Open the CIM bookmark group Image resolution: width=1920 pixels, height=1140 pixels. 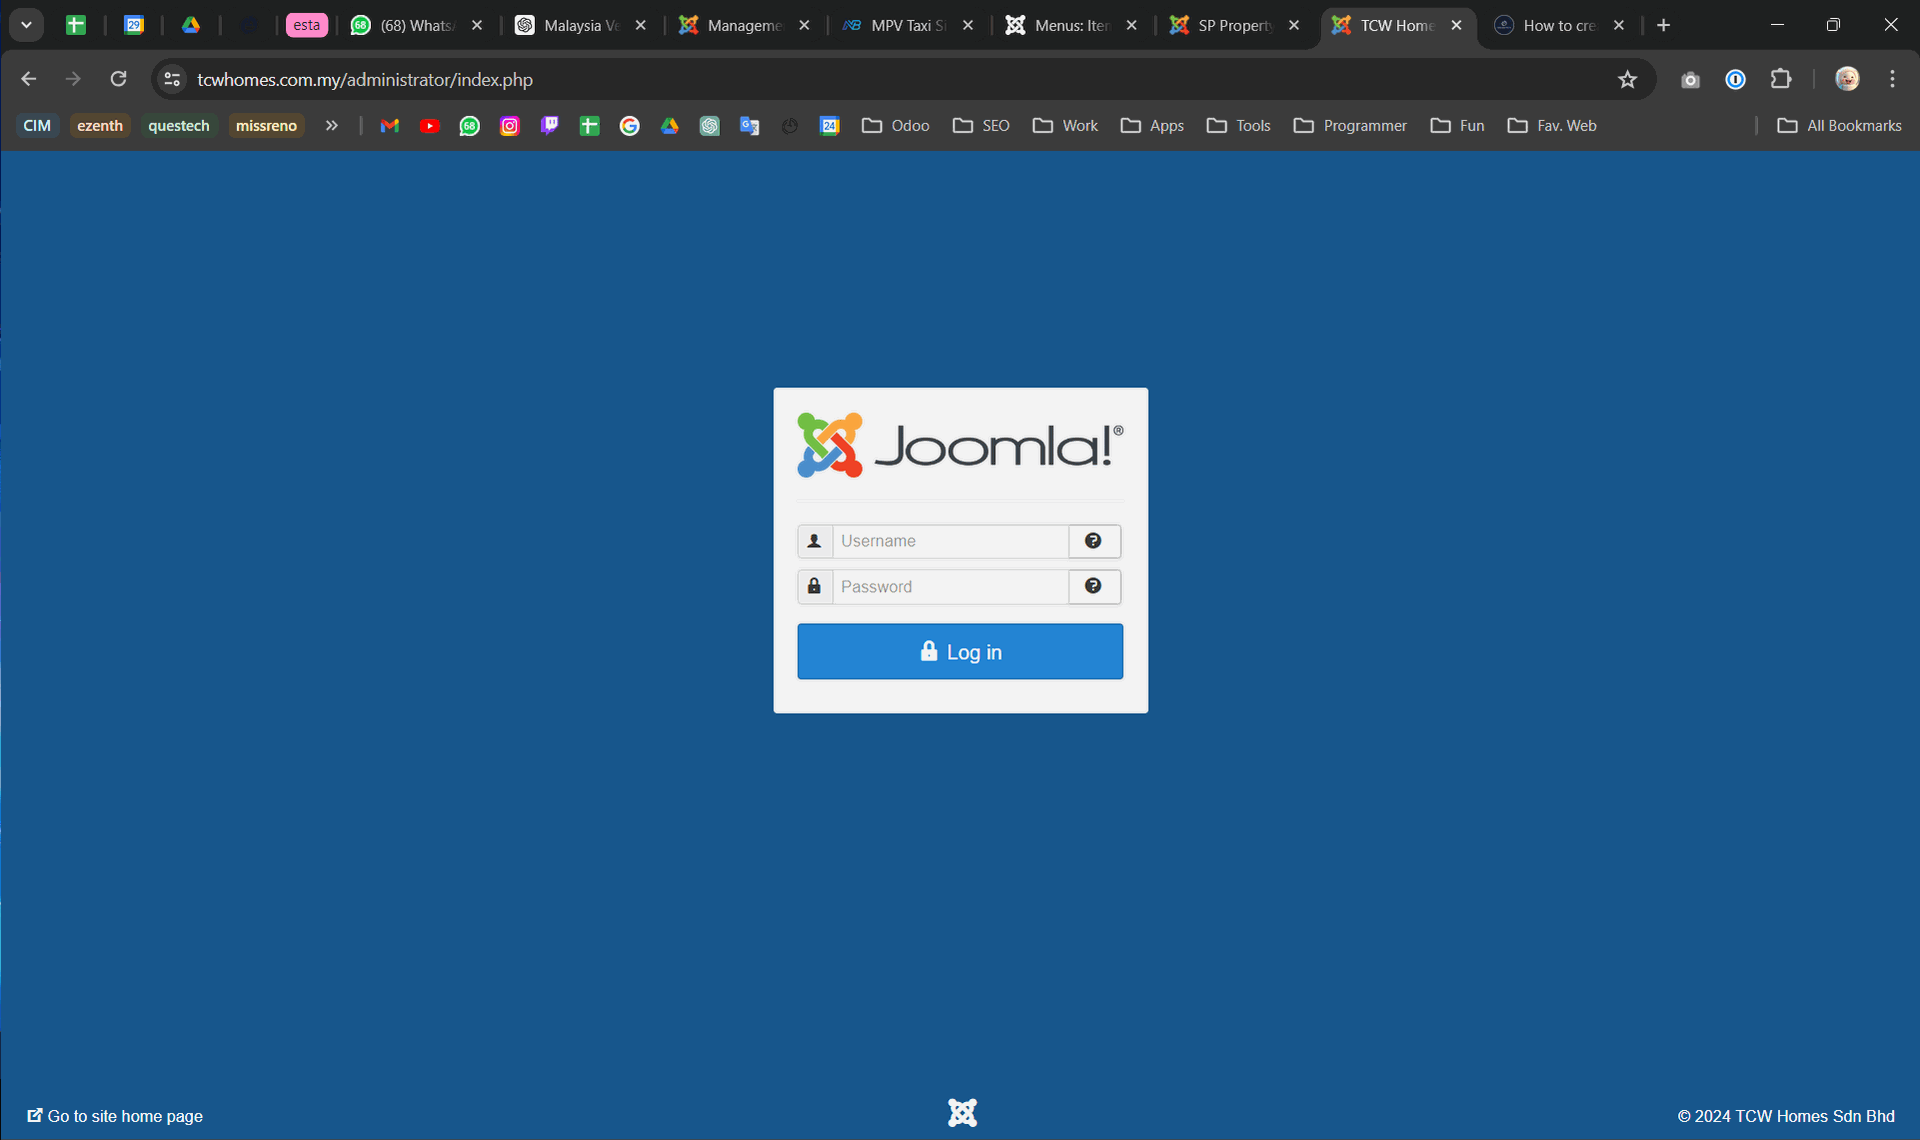click(x=37, y=125)
